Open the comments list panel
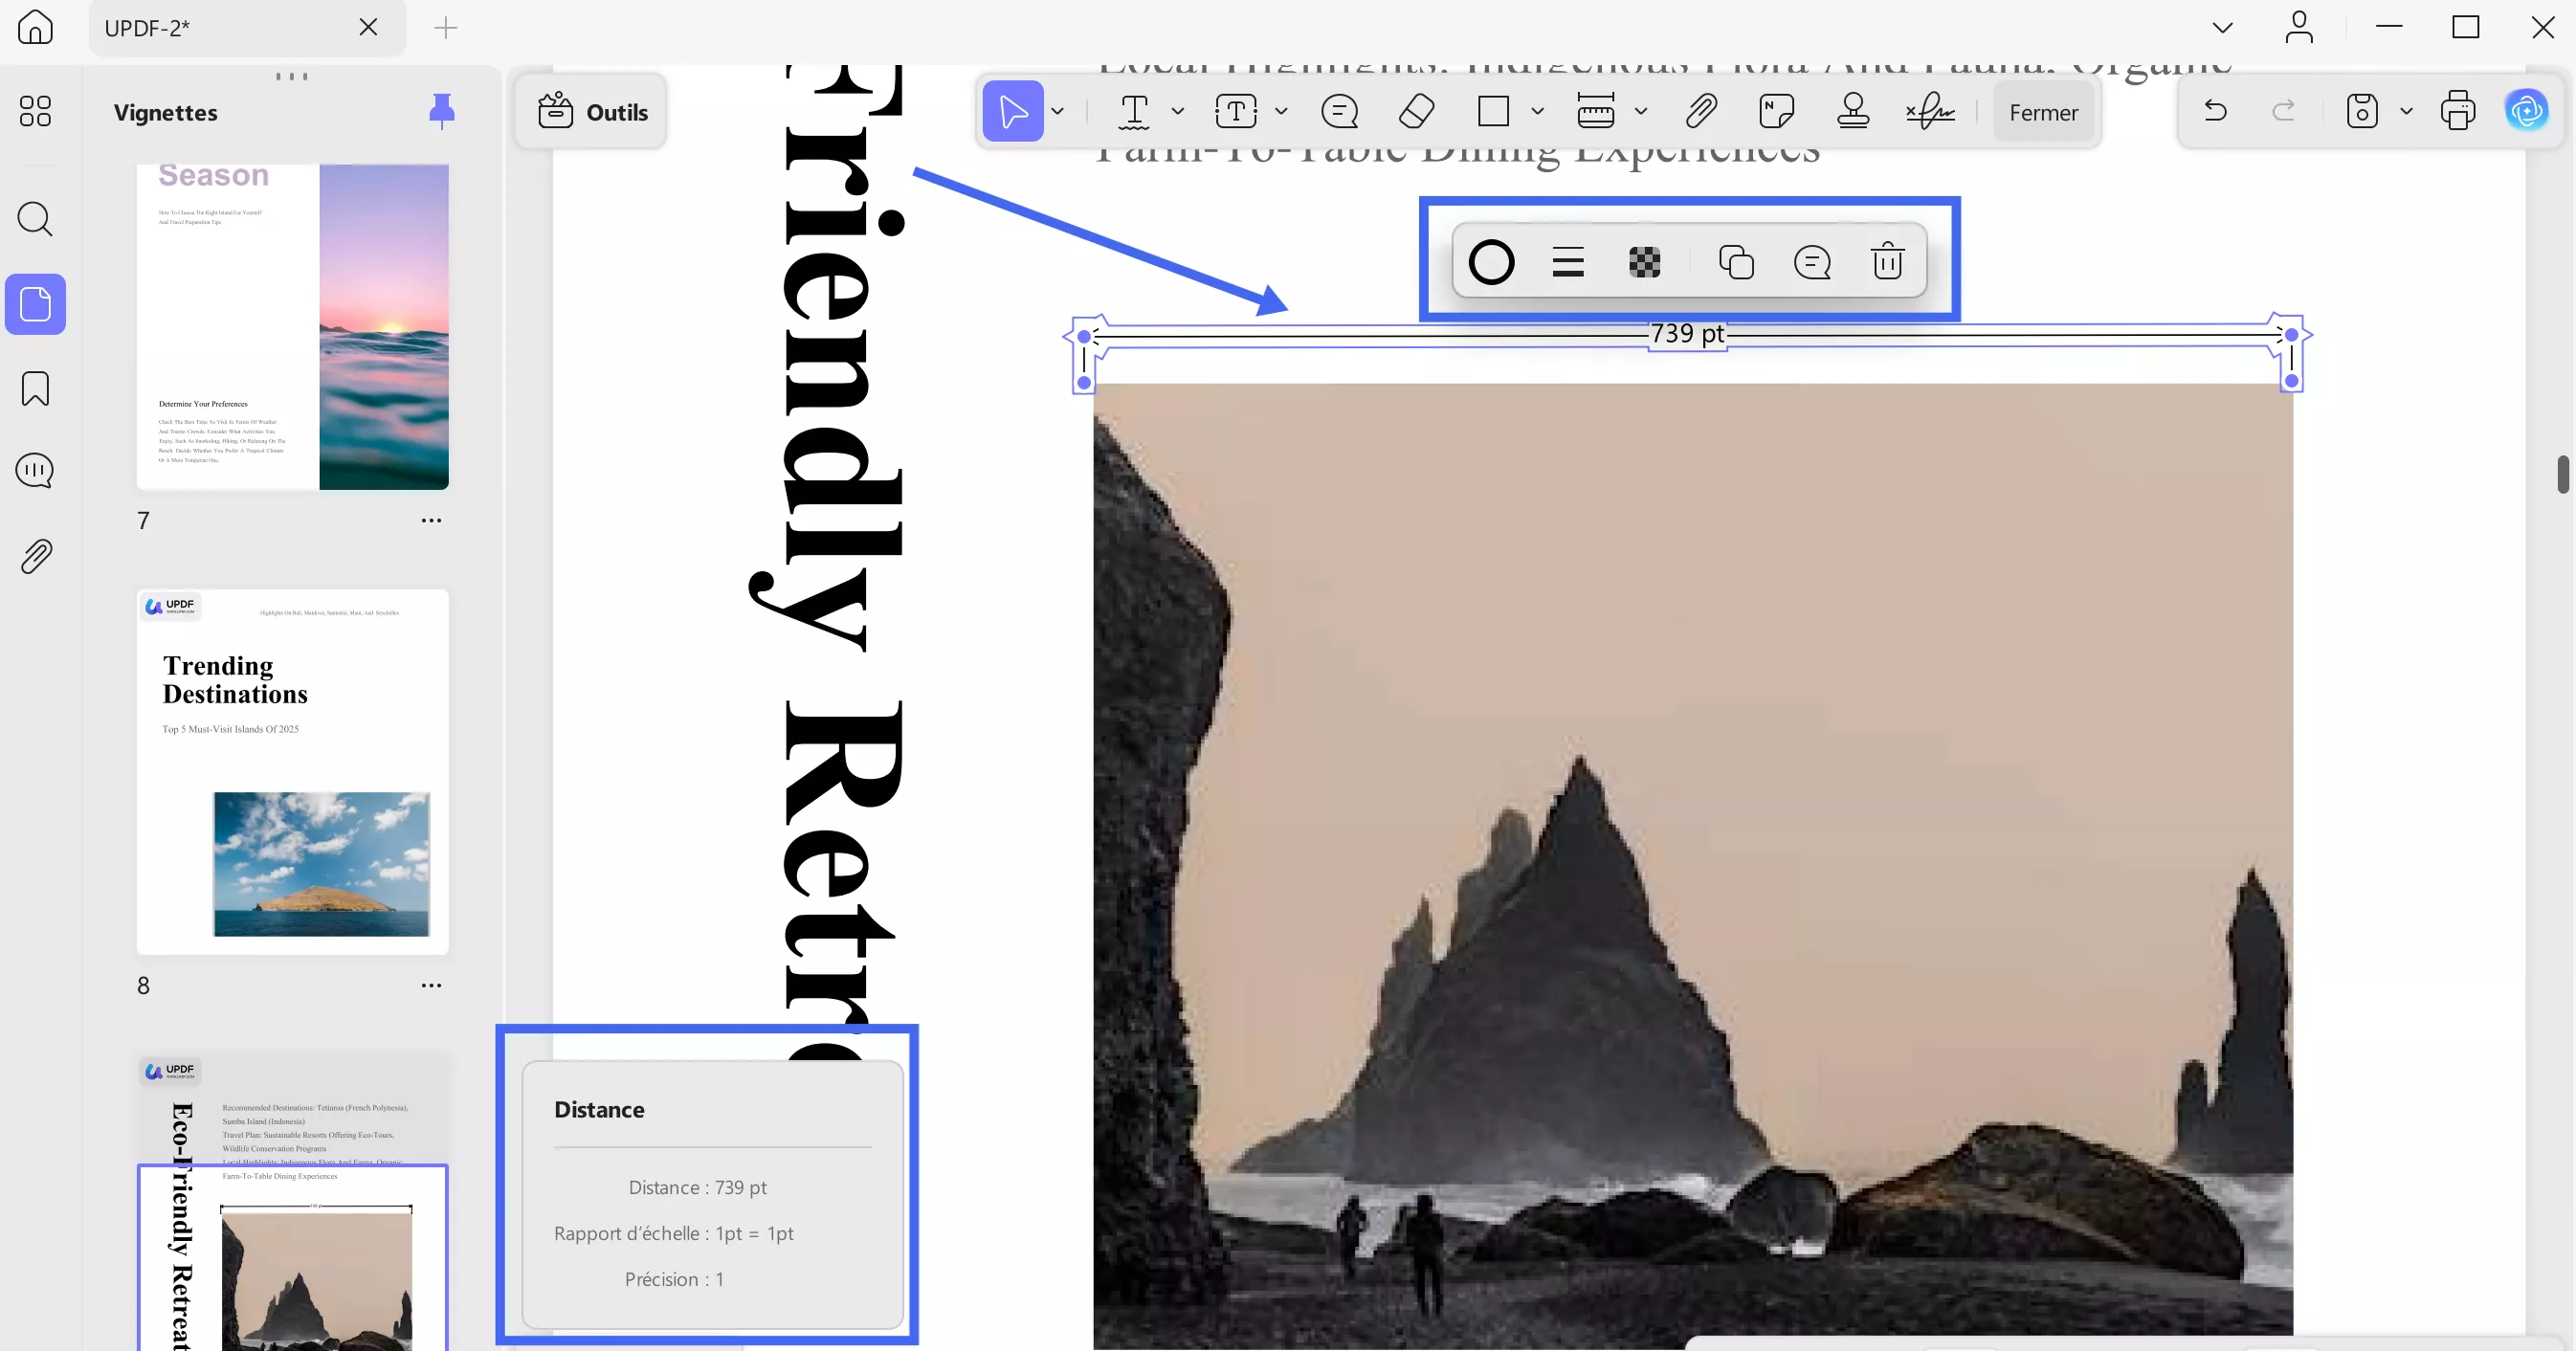2576x1351 pixels. [35, 471]
